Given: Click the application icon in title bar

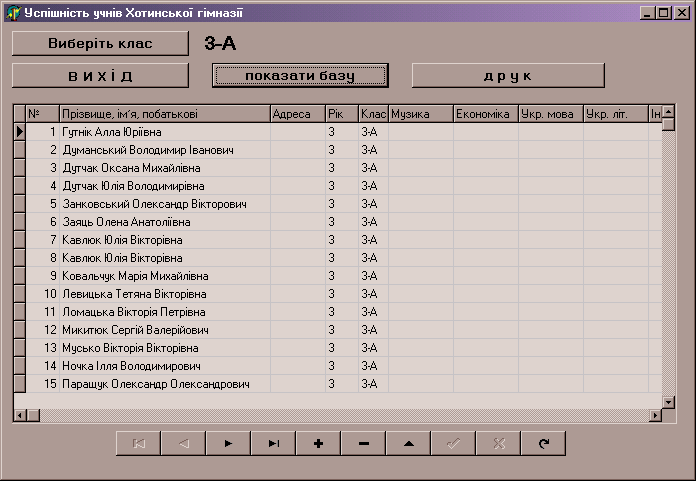Looking at the screenshot, I should pos(13,13).
